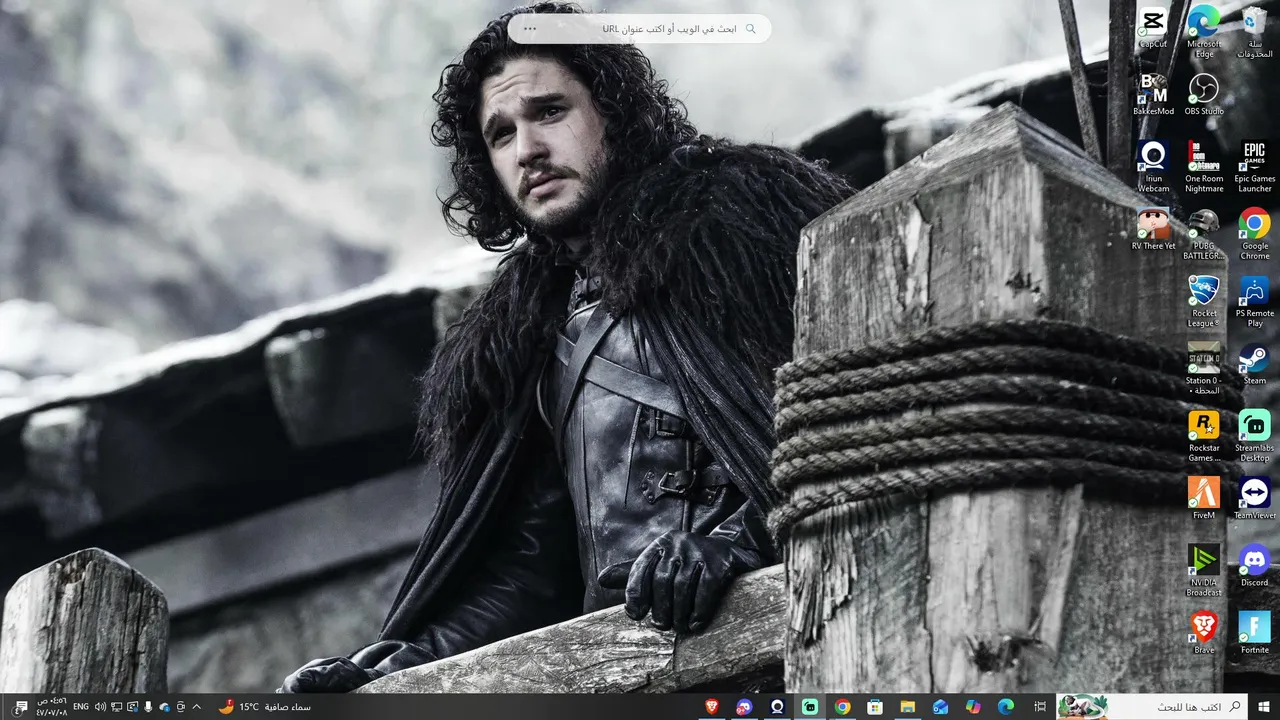Open the Rockstar Games Launcher desktop shortcut
This screenshot has width=1280, height=720.
click(x=1204, y=437)
